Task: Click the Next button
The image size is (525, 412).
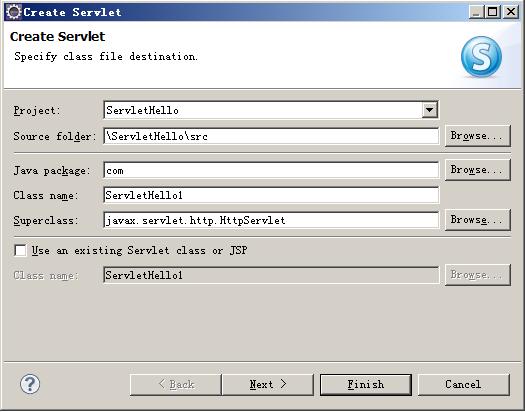Action: tap(268, 385)
